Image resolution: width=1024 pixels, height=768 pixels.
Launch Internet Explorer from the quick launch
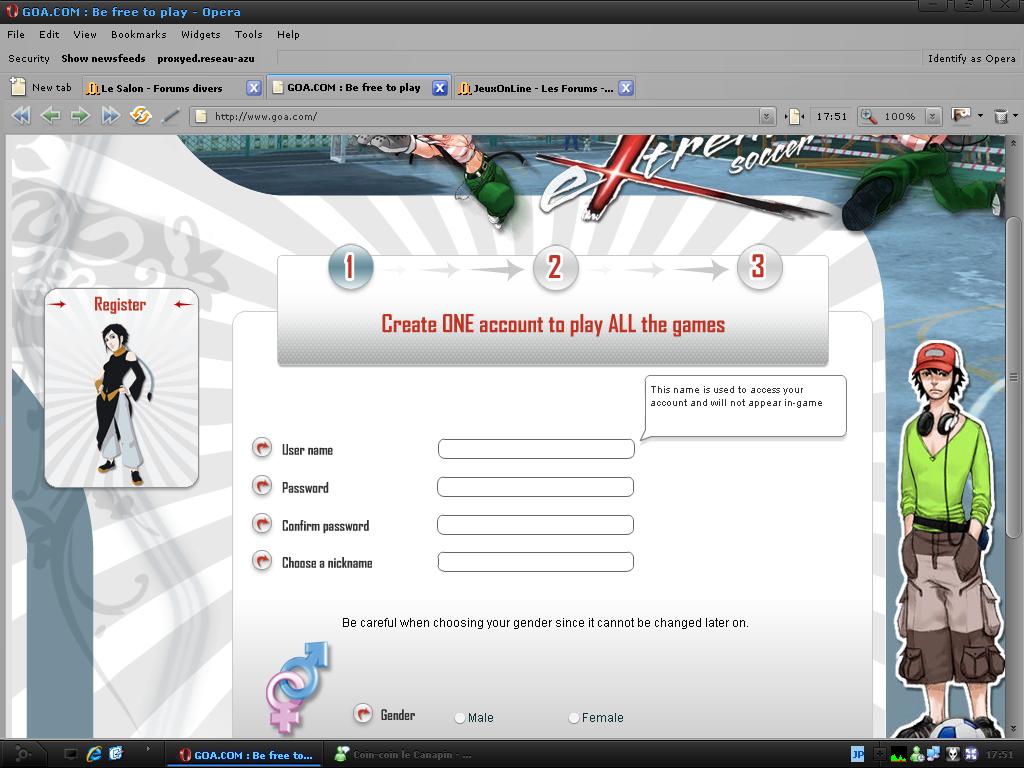click(94, 754)
